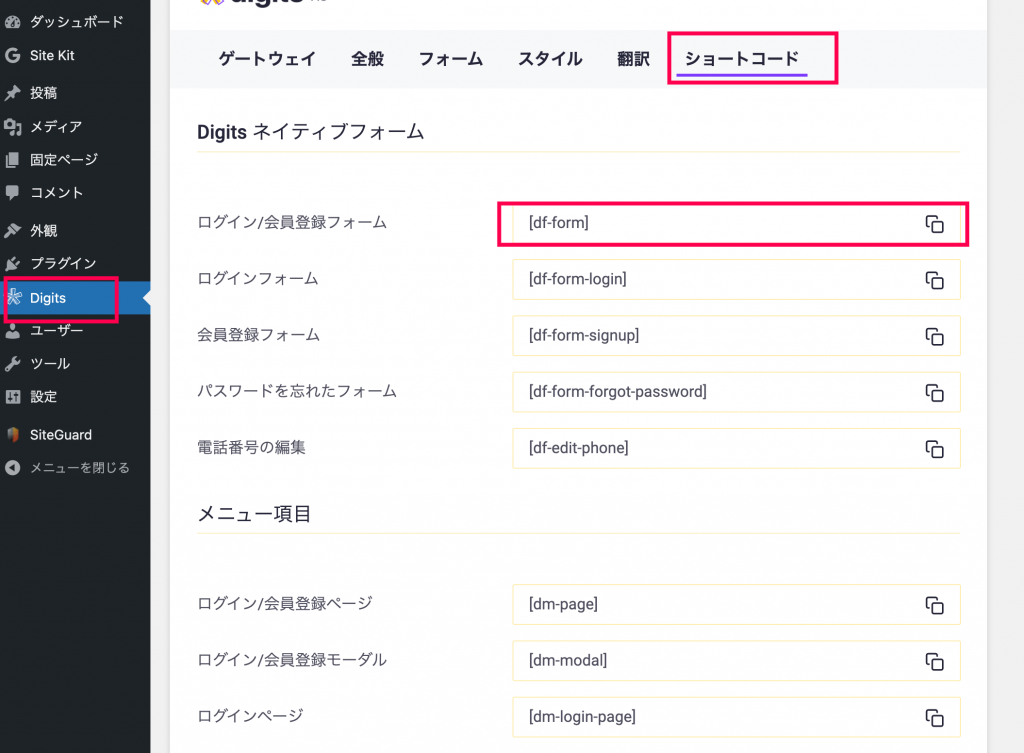
Task: Click the プラグイン plug icon
Action: click(12, 263)
